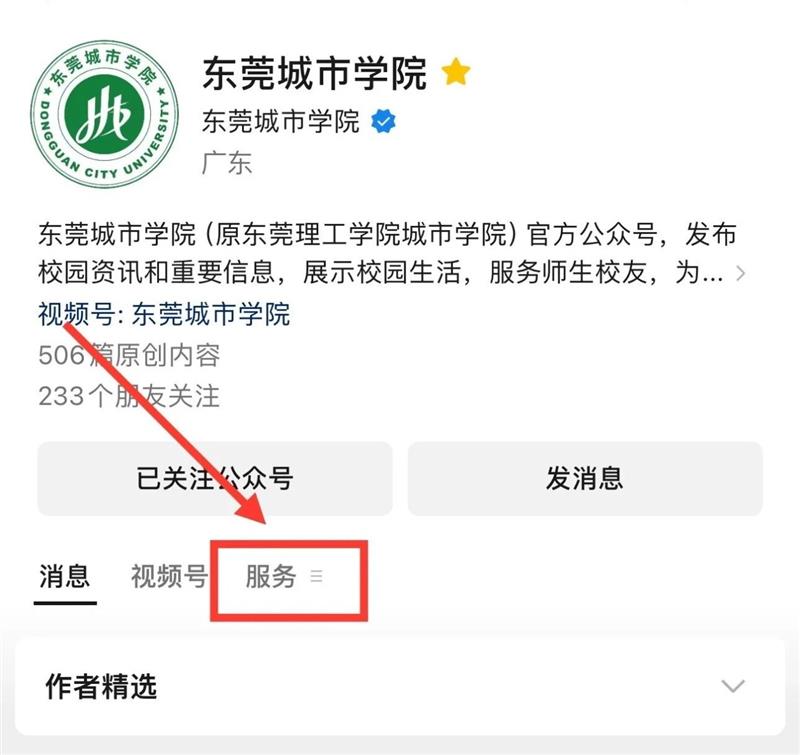Open the 视频号: 东莞城市学院 link
The height and width of the screenshot is (755, 800).
(164, 313)
